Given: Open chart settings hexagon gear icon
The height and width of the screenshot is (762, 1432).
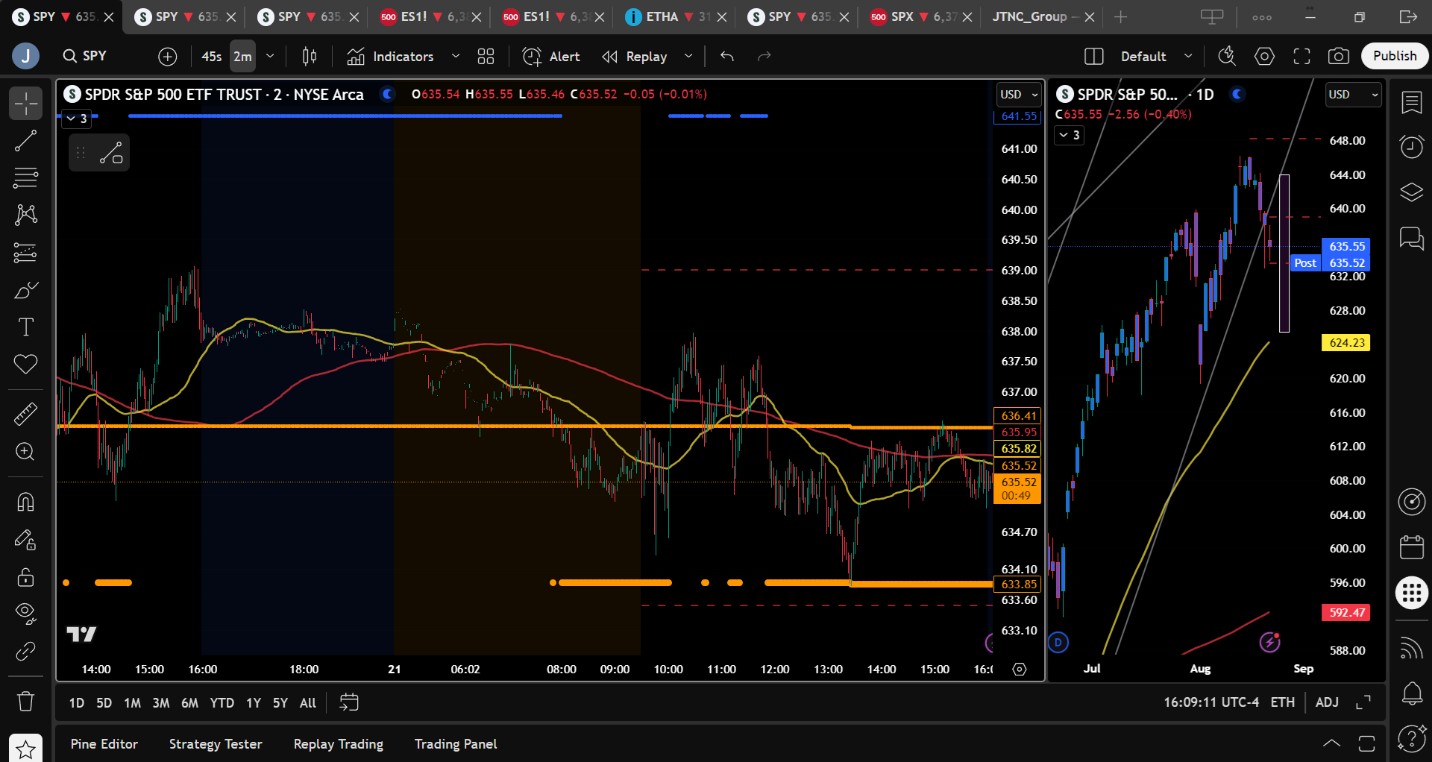Looking at the screenshot, I should [x=1265, y=57].
